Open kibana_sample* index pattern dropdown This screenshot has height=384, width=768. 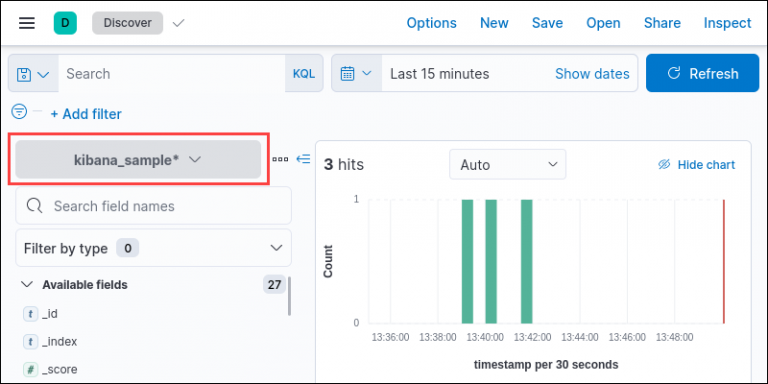click(138, 160)
